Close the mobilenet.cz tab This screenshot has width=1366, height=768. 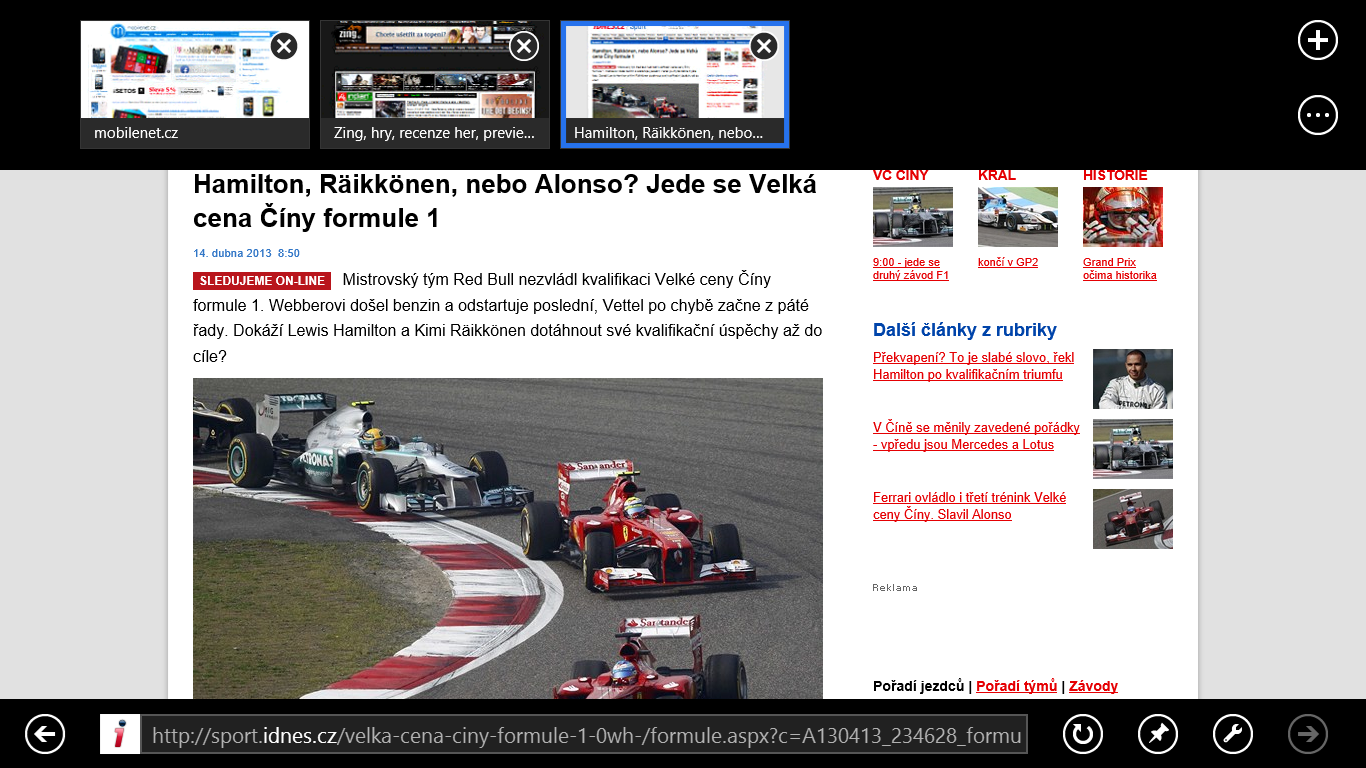click(x=284, y=46)
